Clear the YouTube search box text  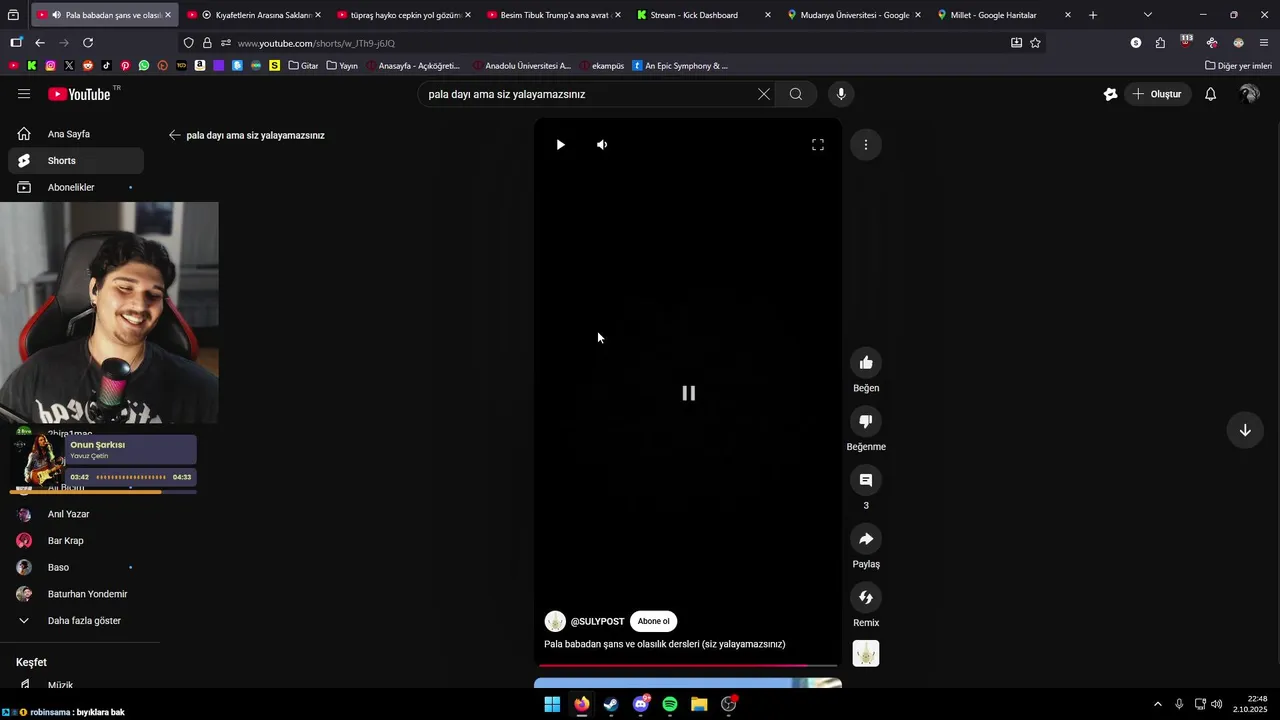[x=764, y=94]
